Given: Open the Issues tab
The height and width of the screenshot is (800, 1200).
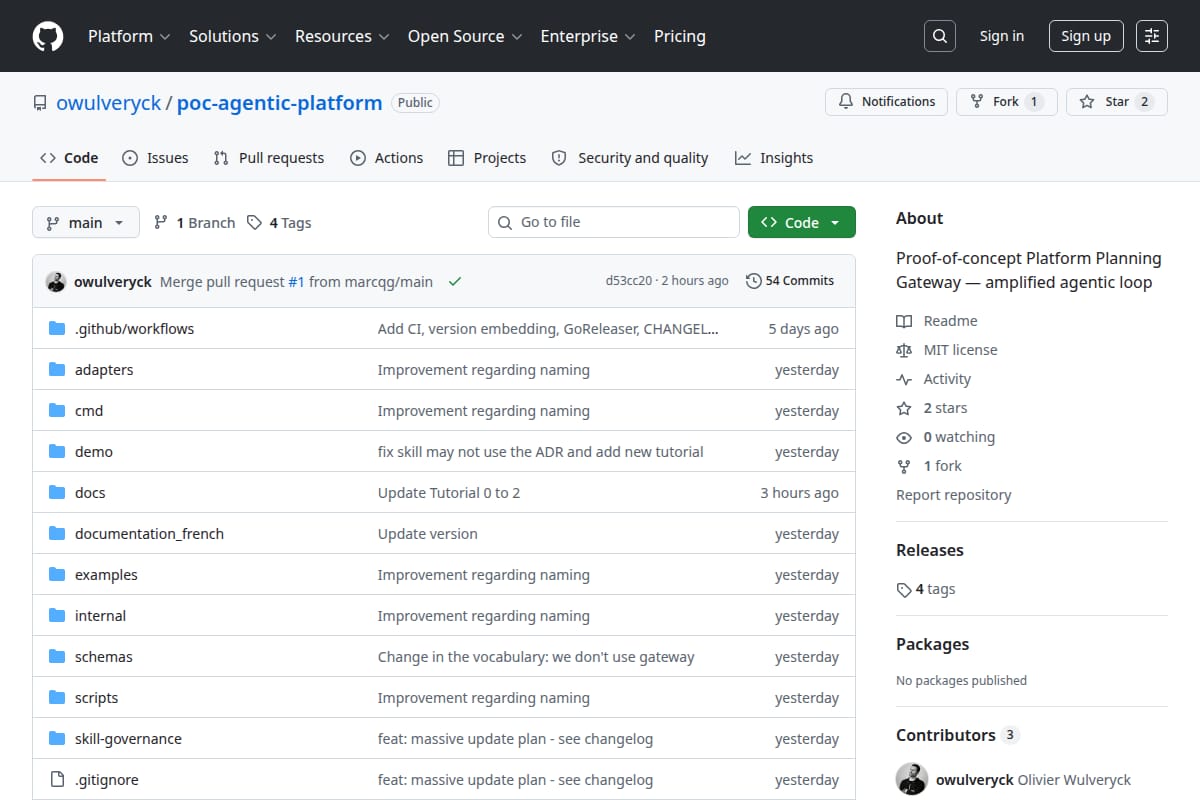Looking at the screenshot, I should [155, 158].
